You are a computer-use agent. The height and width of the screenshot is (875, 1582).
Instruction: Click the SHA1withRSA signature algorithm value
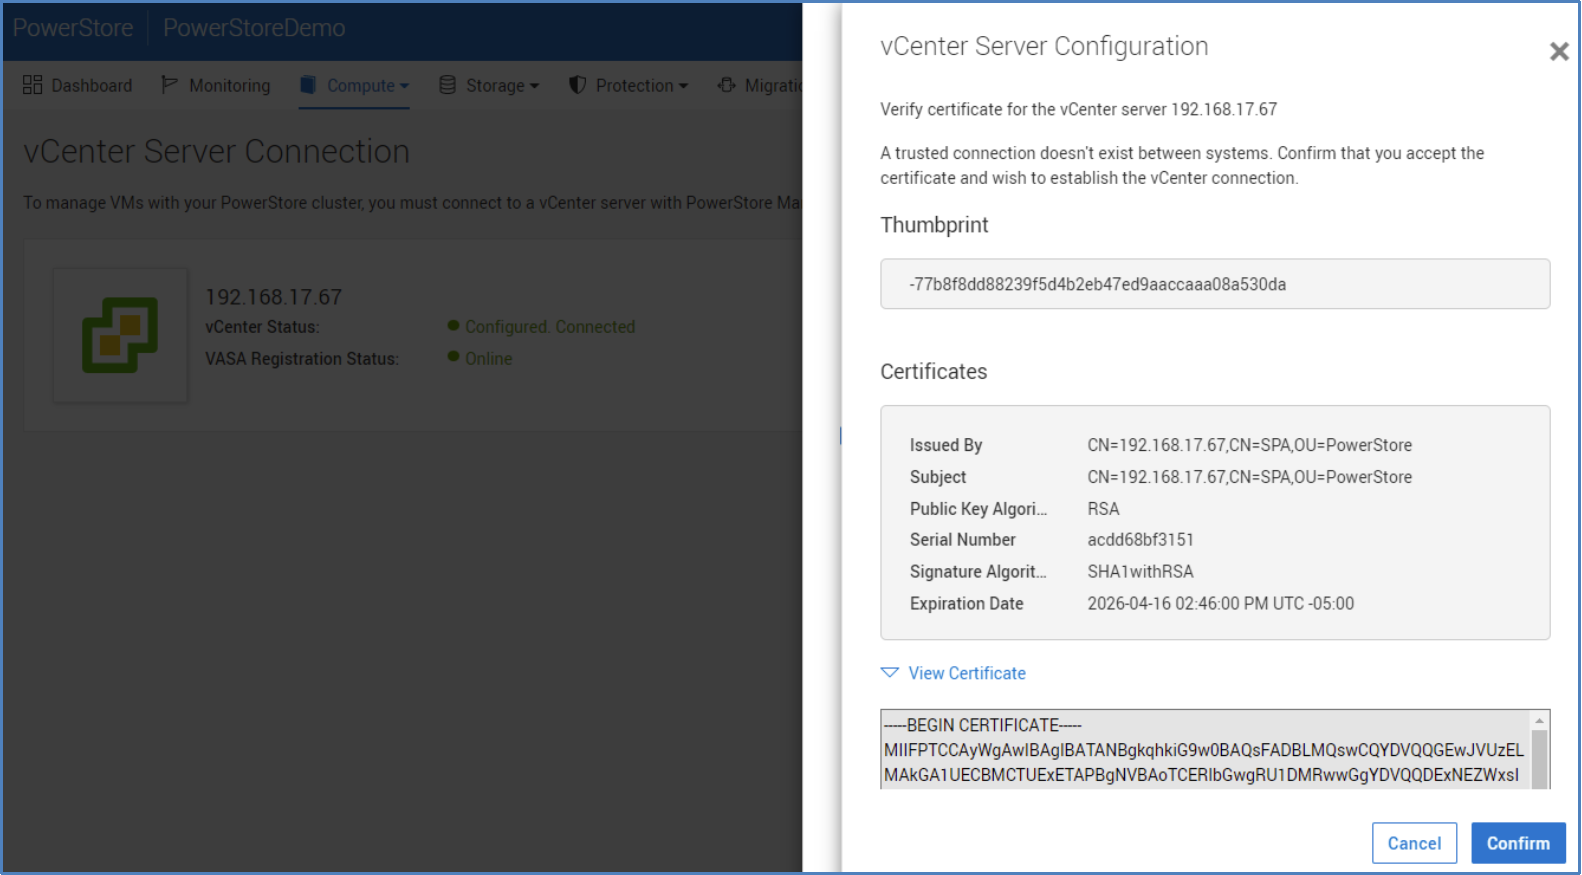(x=1140, y=572)
